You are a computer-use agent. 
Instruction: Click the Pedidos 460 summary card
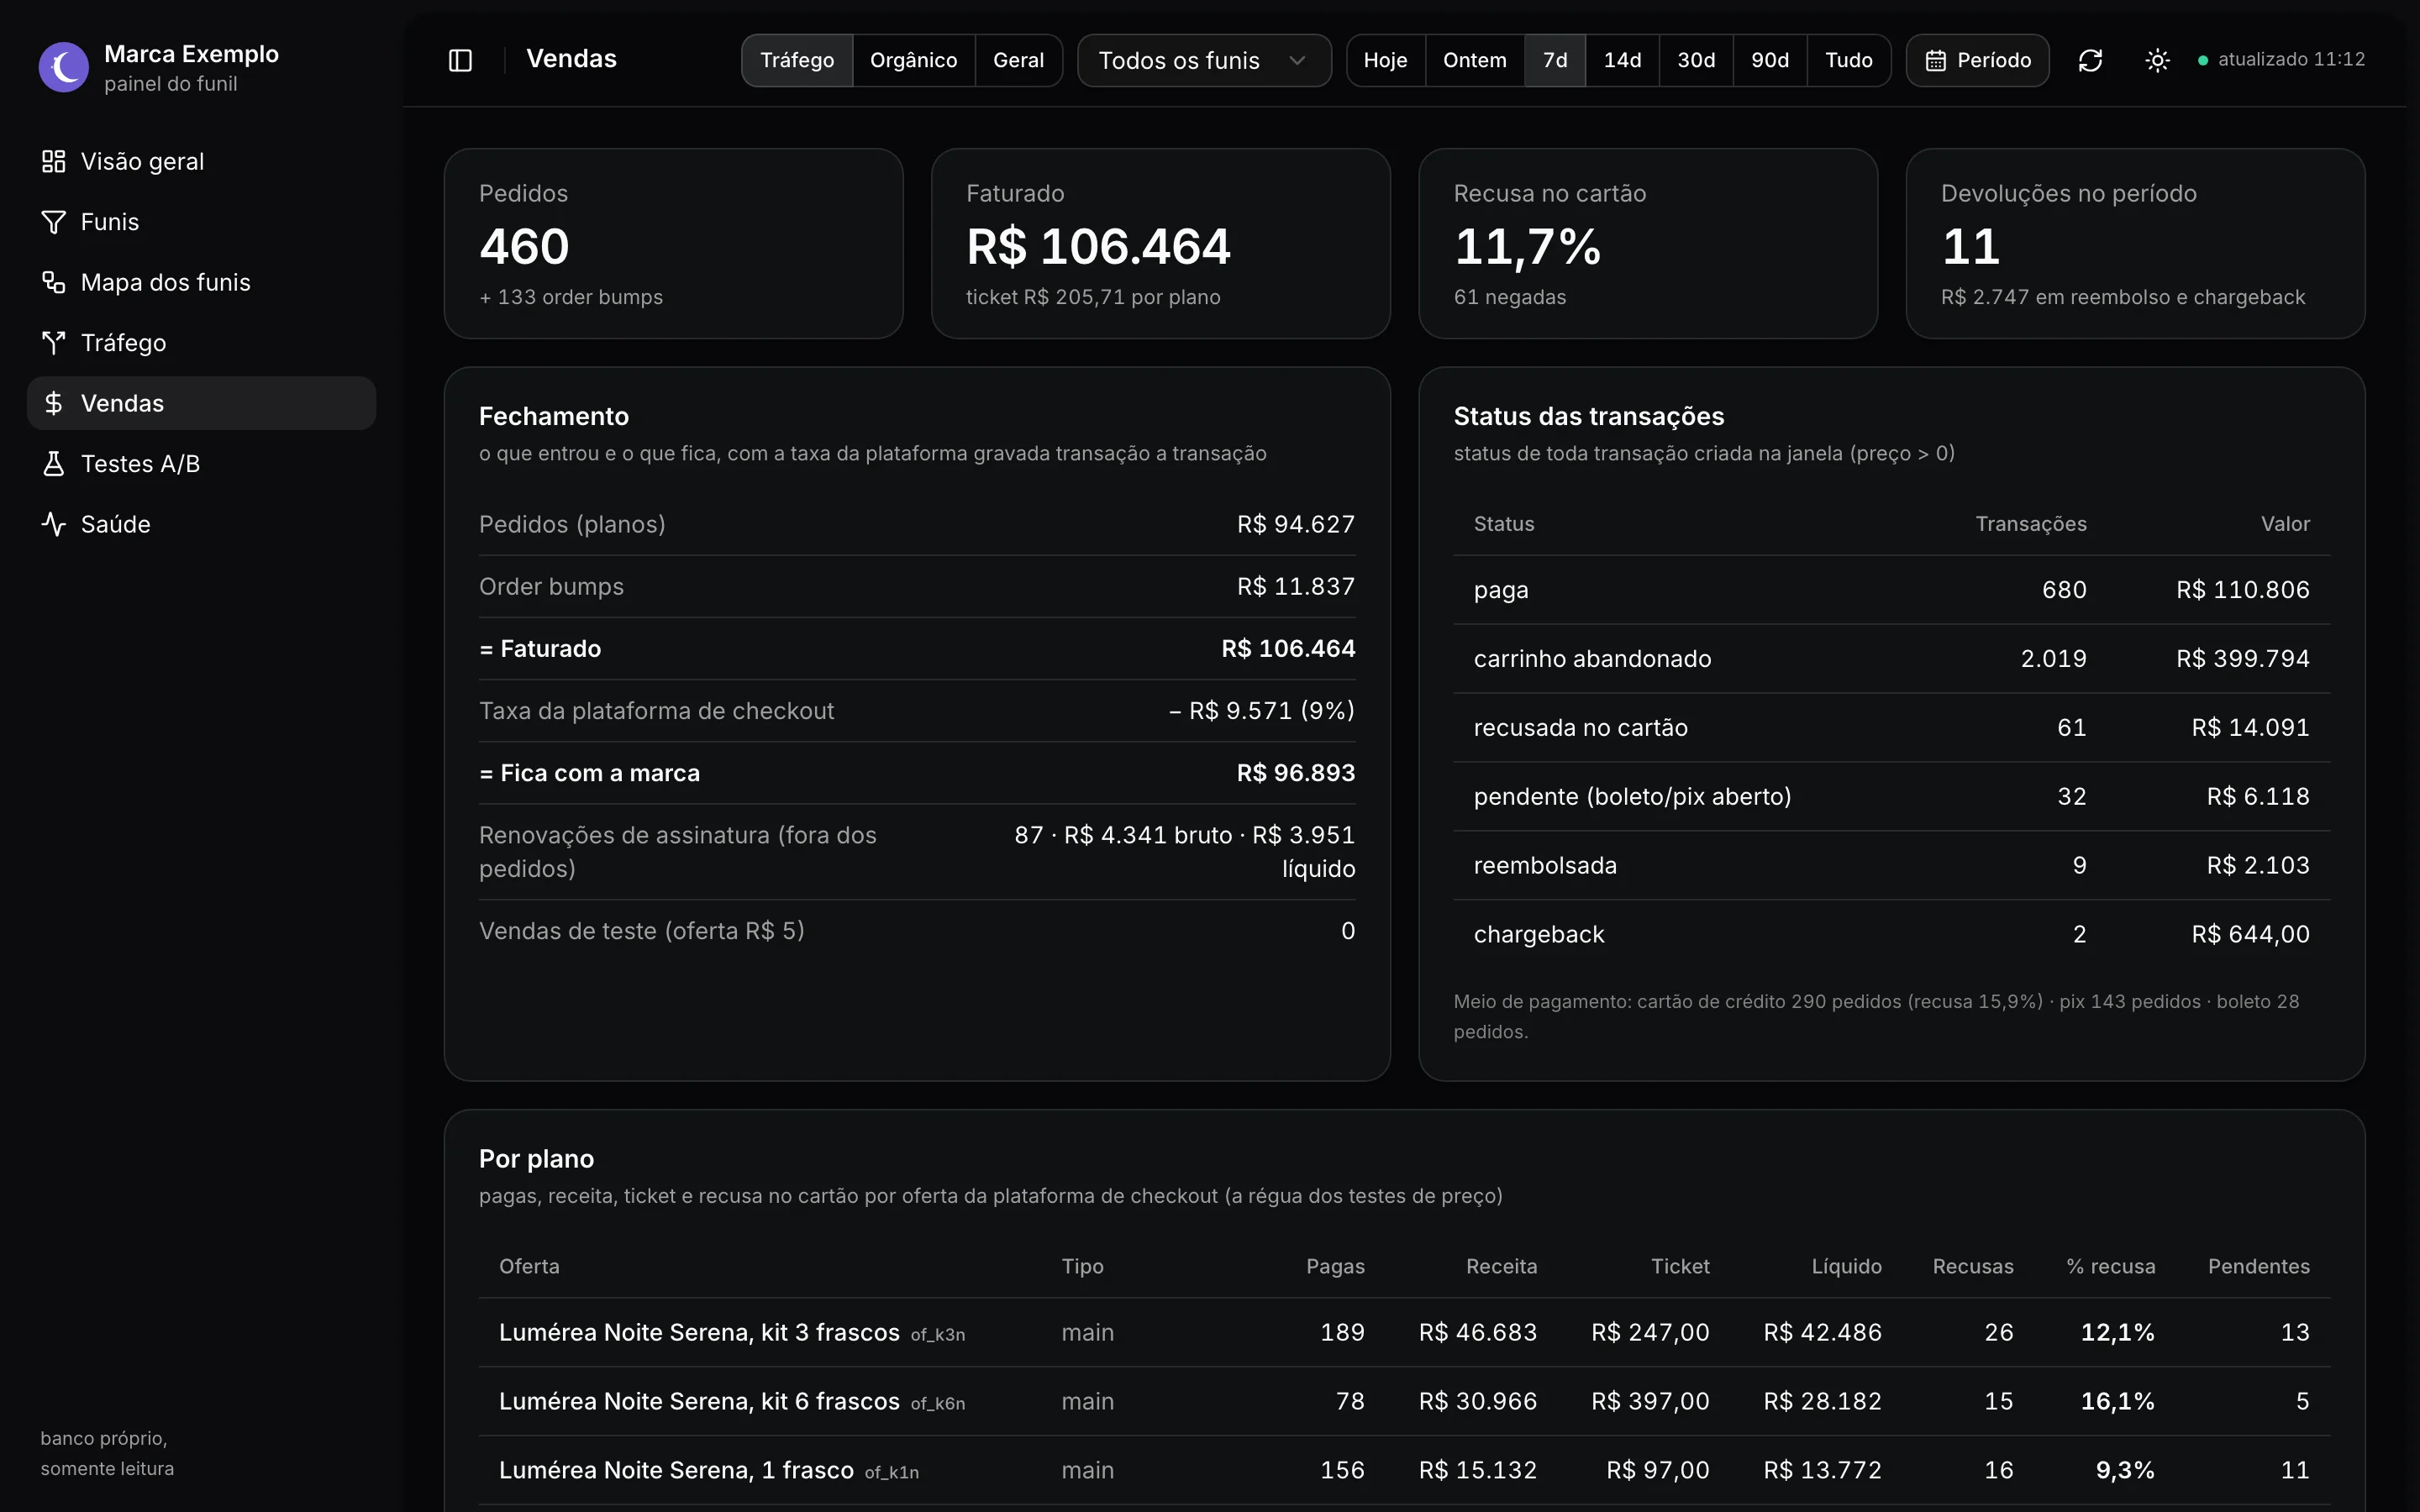673,243
